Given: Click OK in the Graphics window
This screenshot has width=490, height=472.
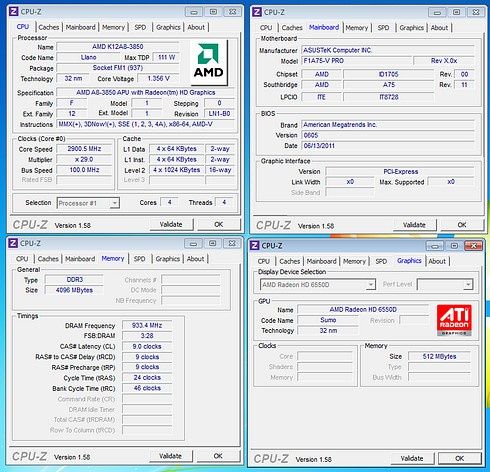Looking at the screenshot, I should tap(460, 458).
